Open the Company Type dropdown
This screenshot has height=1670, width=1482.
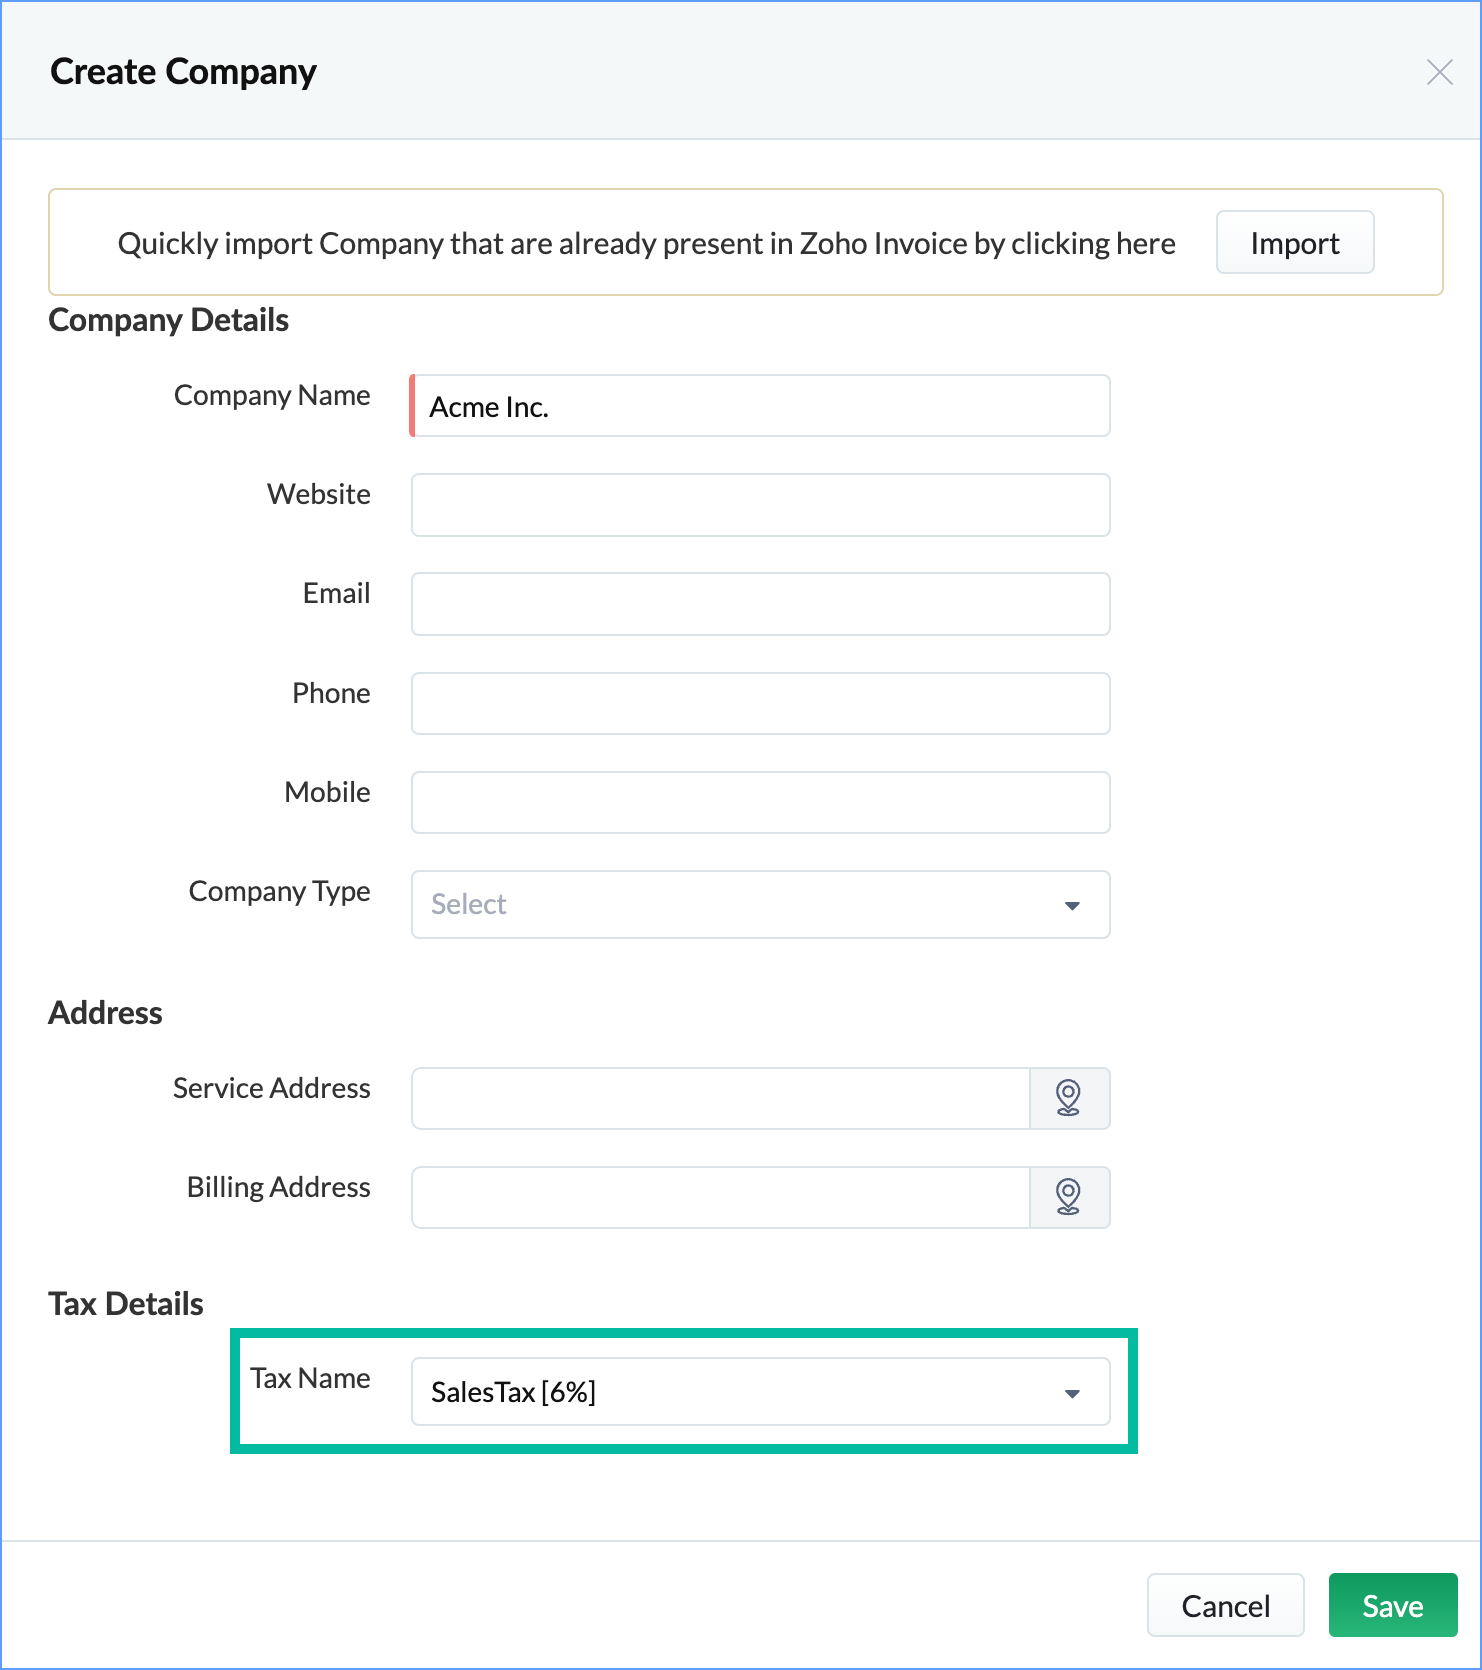(x=760, y=904)
